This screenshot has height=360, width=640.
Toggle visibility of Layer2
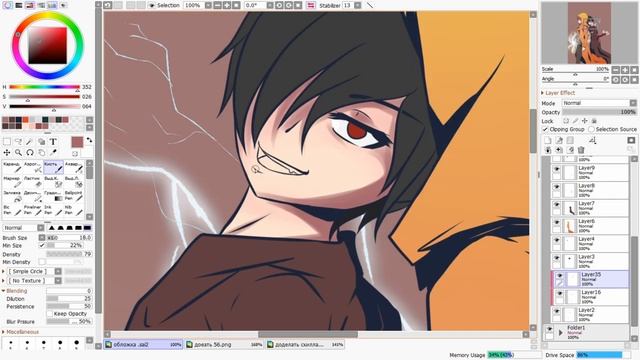(x=557, y=311)
